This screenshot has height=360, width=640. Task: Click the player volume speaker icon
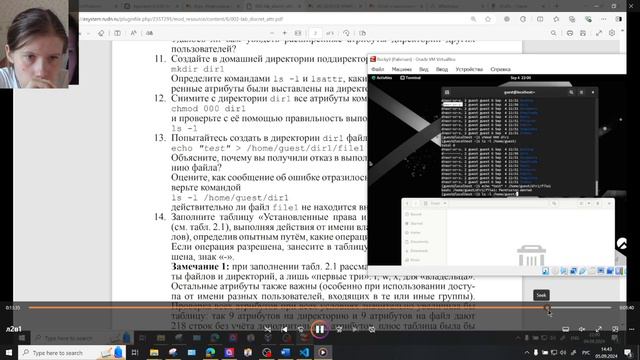582,329
